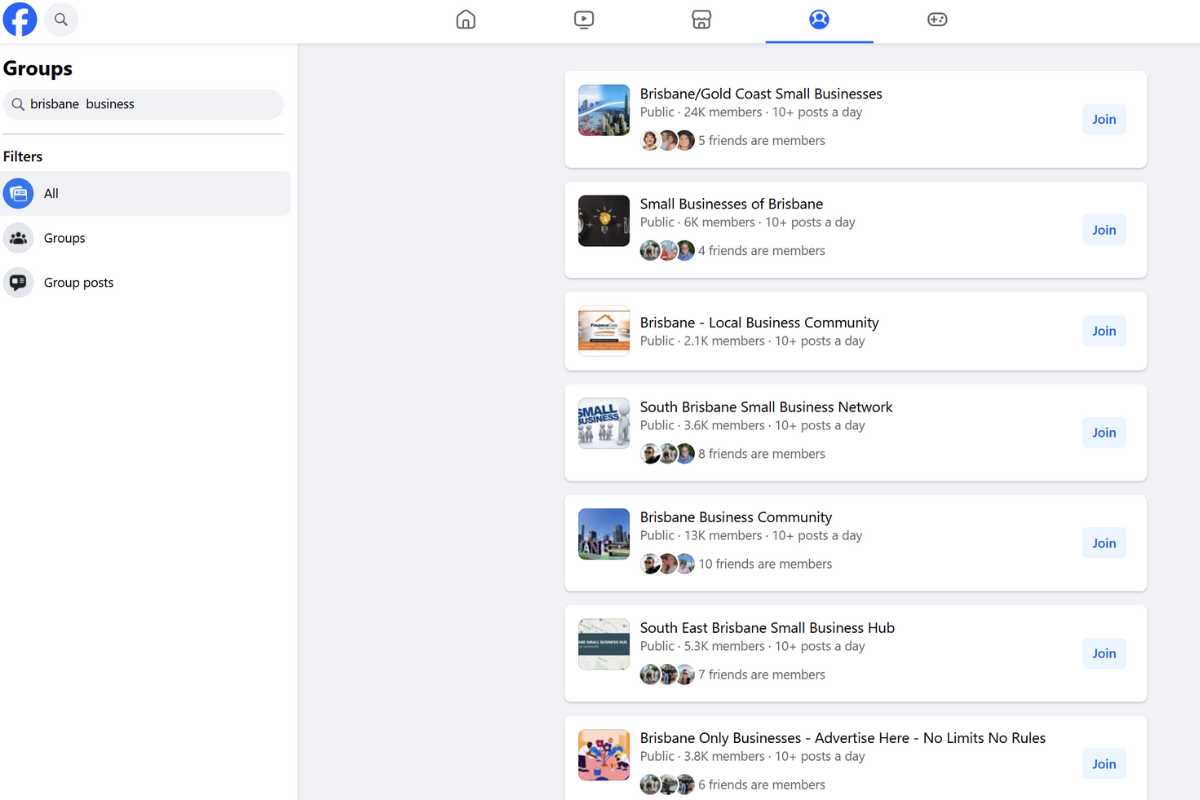This screenshot has width=1200, height=800.
Task: Click South Brisbane Small Business Network thumbnail
Action: pyautogui.click(x=604, y=423)
